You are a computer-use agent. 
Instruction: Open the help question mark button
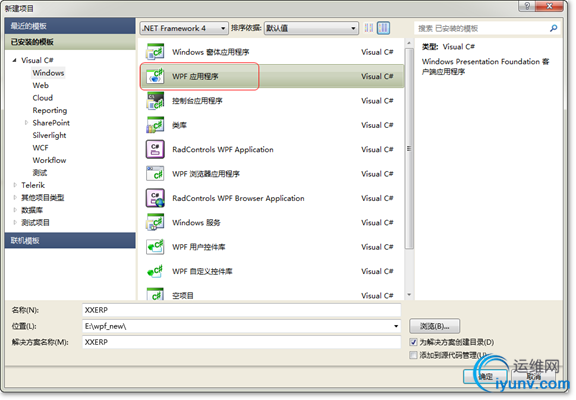pos(527,6)
